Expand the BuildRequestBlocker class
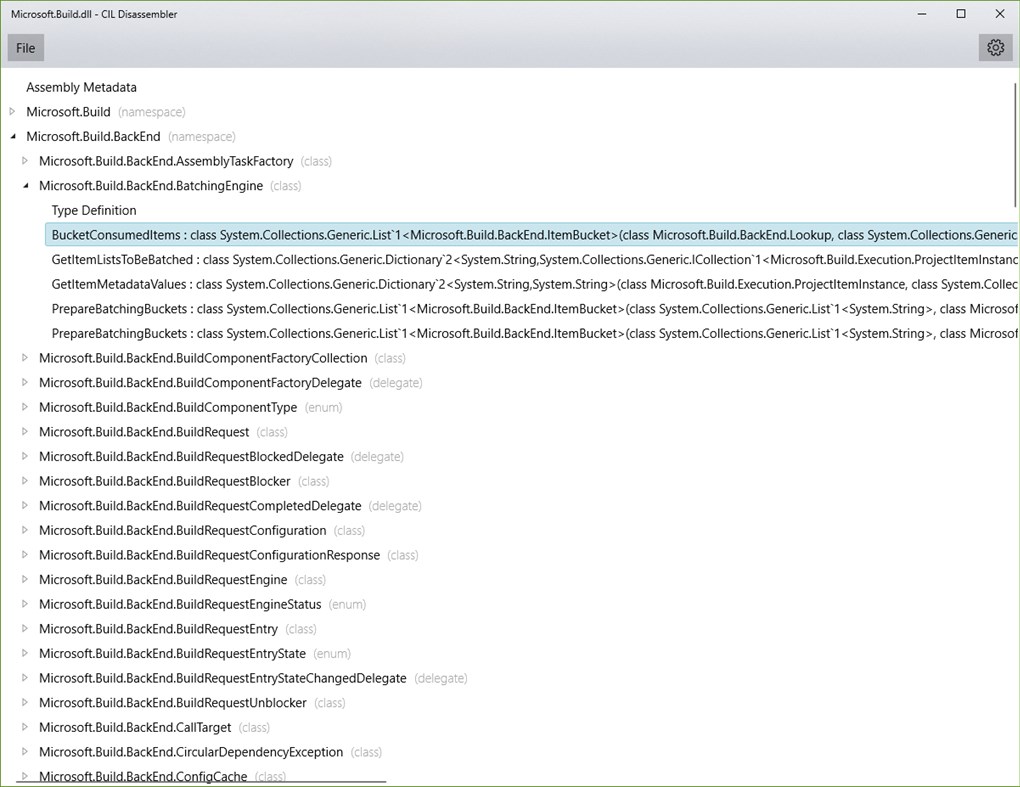Image resolution: width=1020 pixels, height=787 pixels. pos(25,481)
